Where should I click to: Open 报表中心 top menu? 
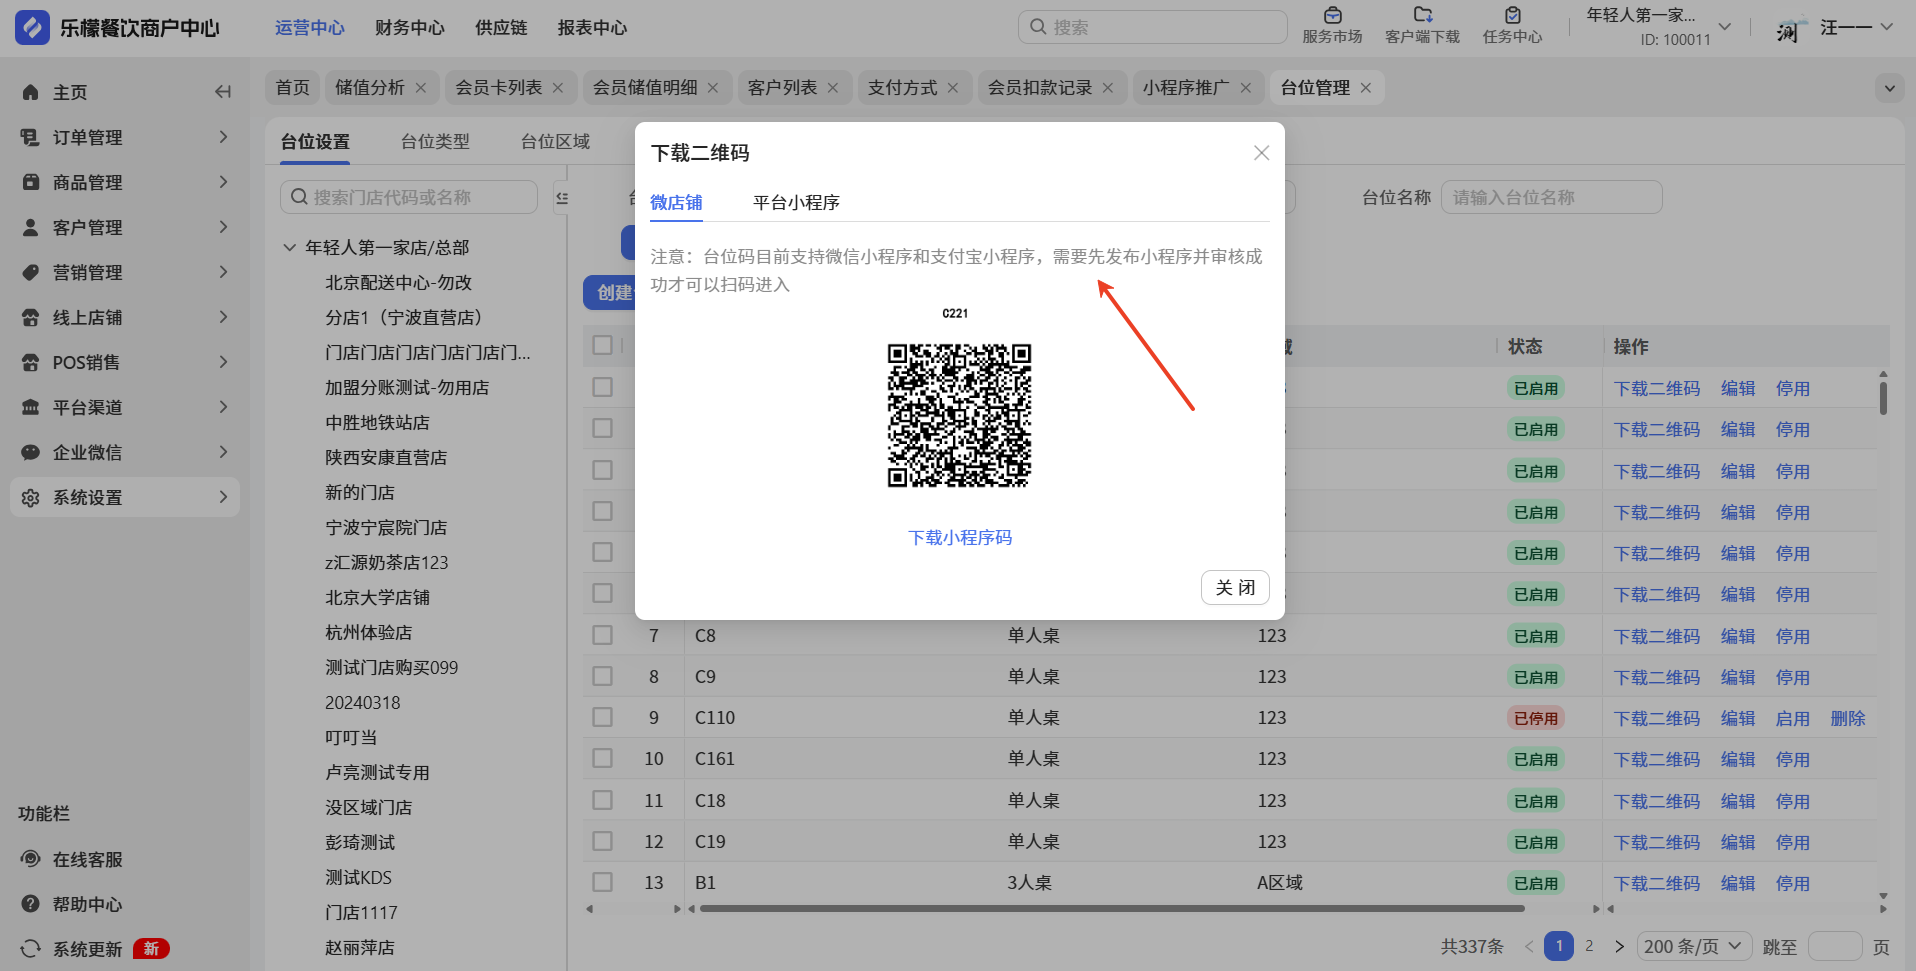click(592, 28)
